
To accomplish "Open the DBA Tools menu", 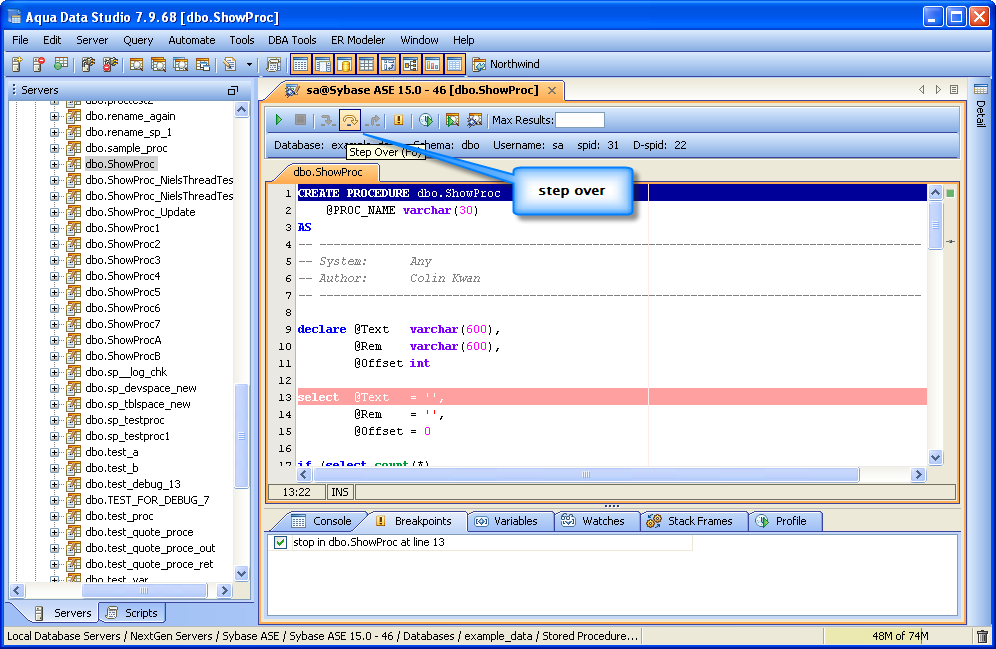I will pos(292,40).
